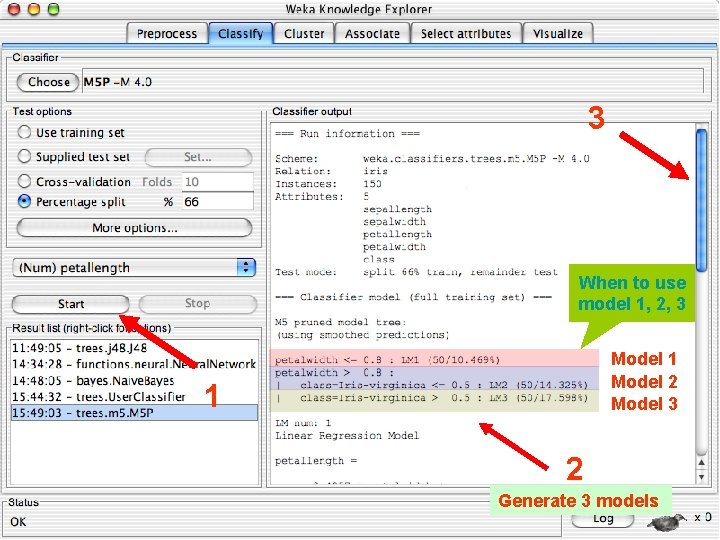Click the Choose classifier button
Screen dimensions: 720x540
click(48, 82)
